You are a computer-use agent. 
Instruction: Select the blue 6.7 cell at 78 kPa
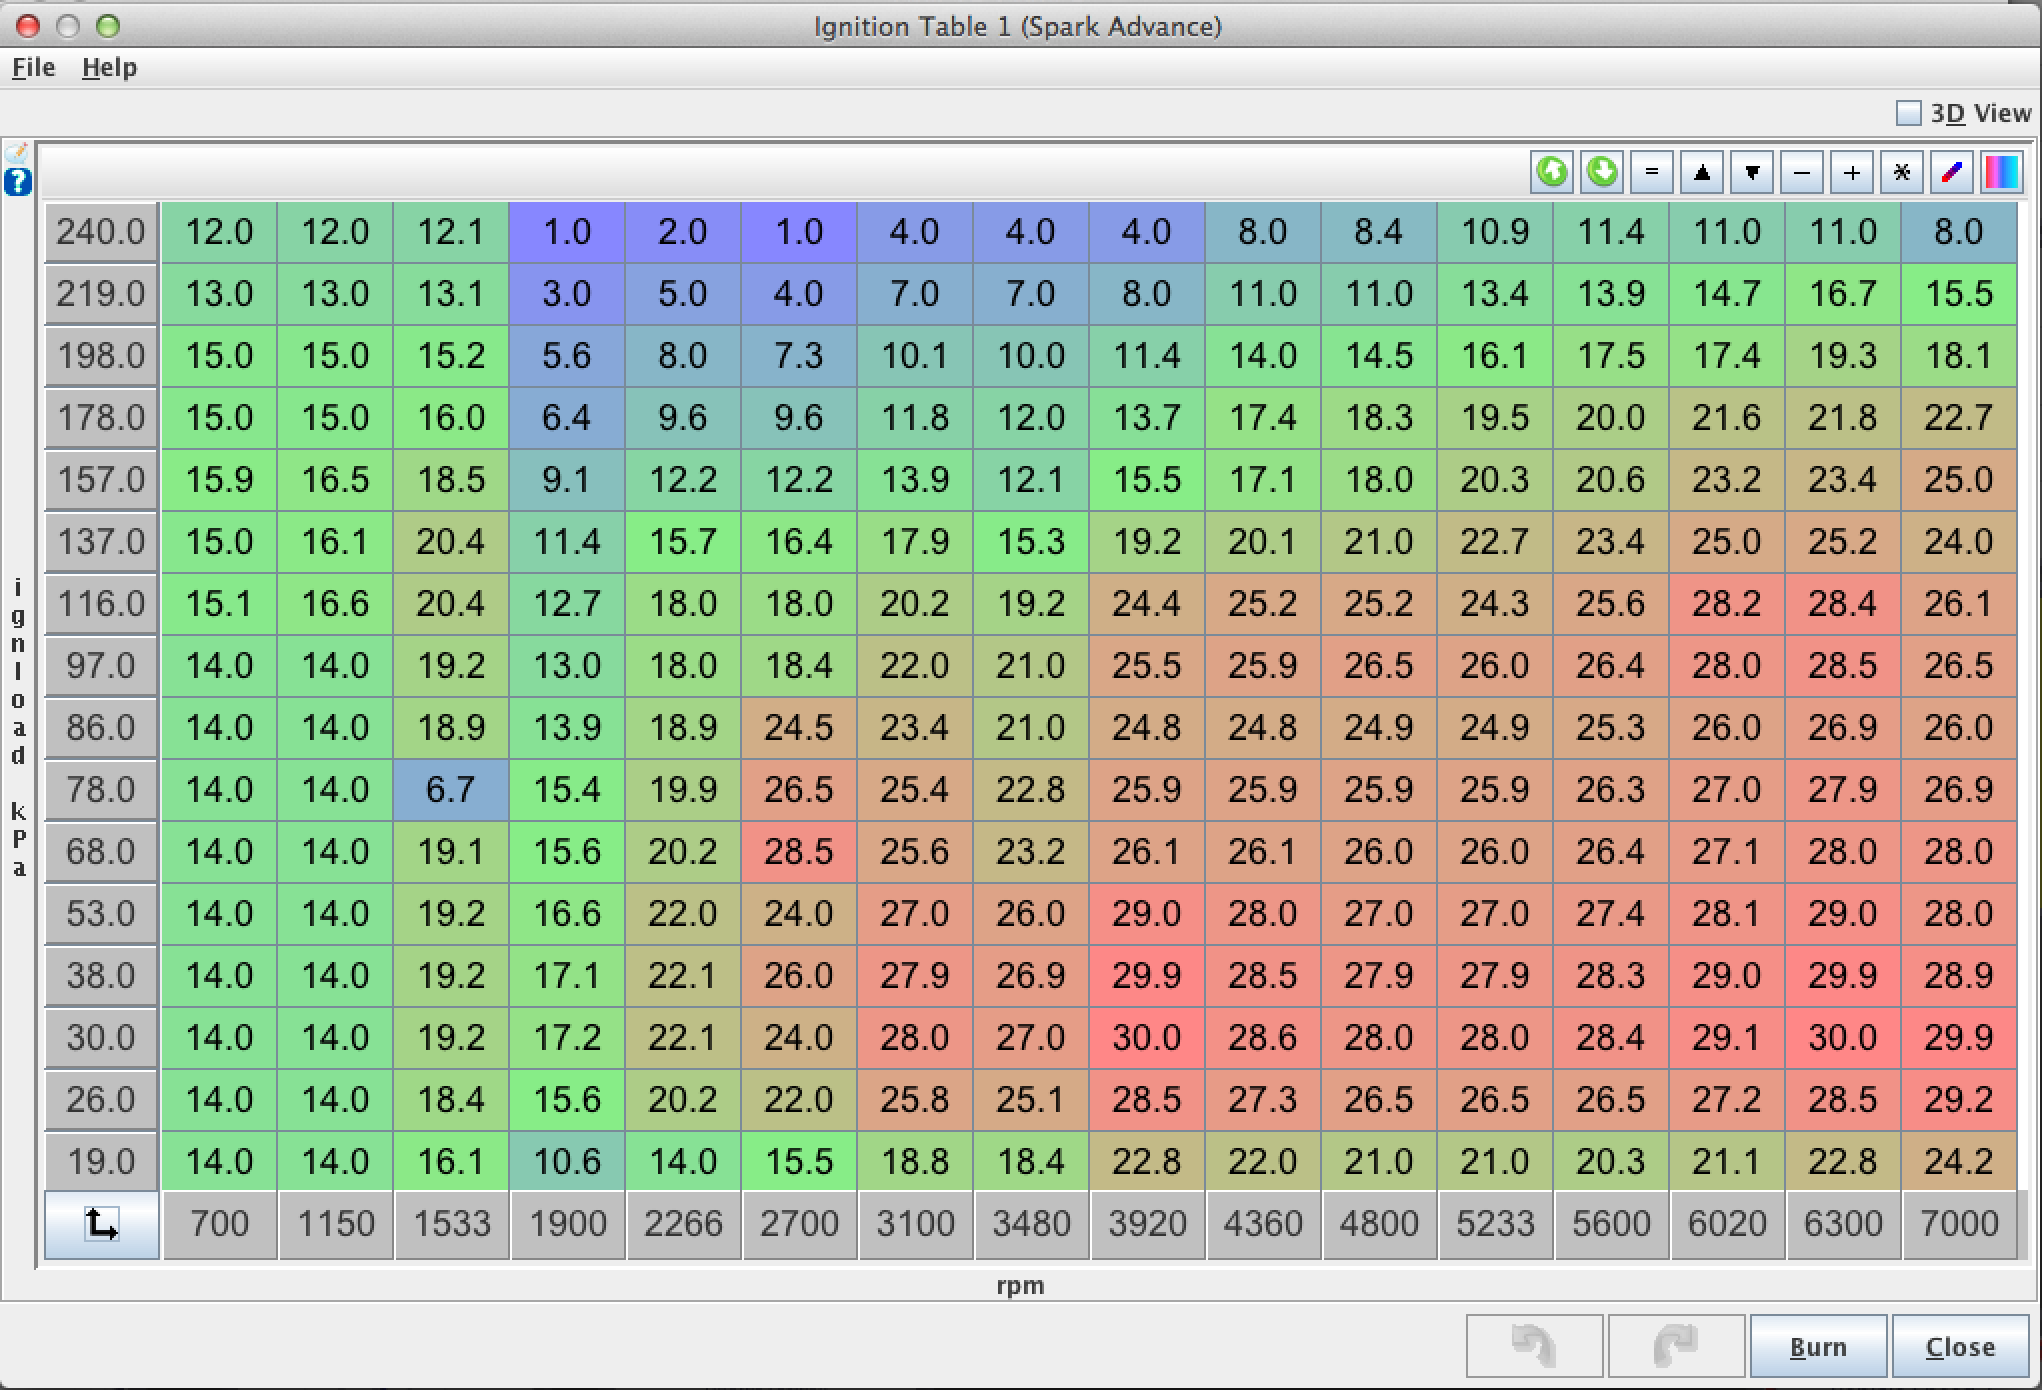pos(451,789)
